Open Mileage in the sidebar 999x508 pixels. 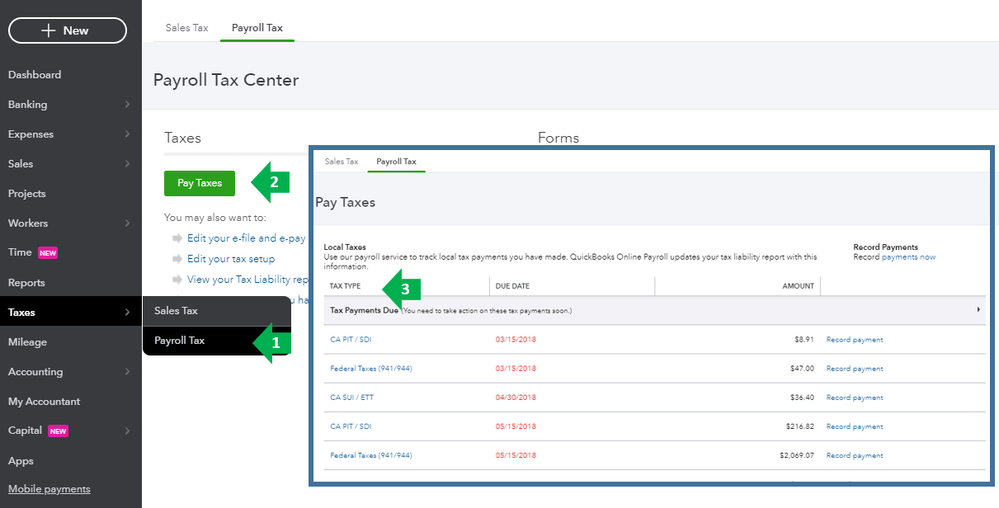(x=27, y=342)
